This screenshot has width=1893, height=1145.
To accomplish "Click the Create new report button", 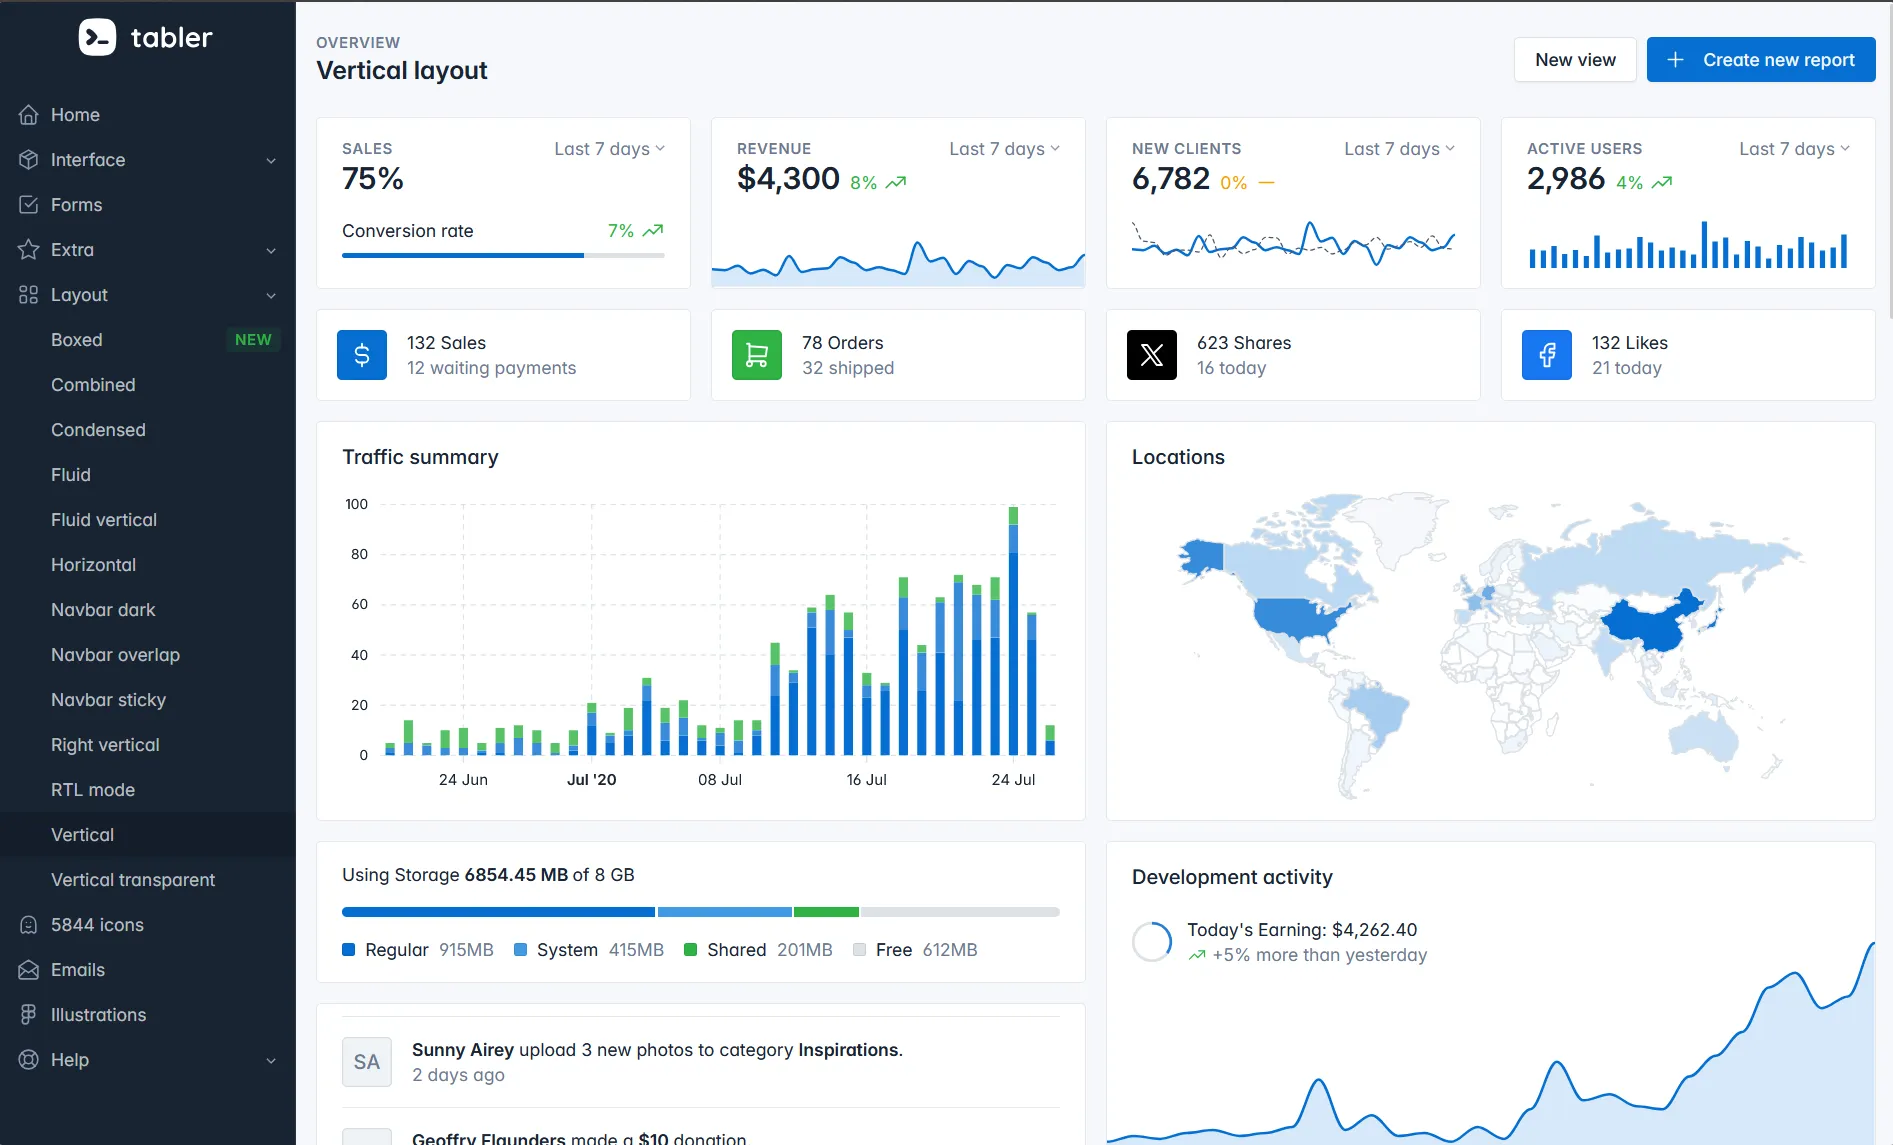I will tap(1761, 59).
